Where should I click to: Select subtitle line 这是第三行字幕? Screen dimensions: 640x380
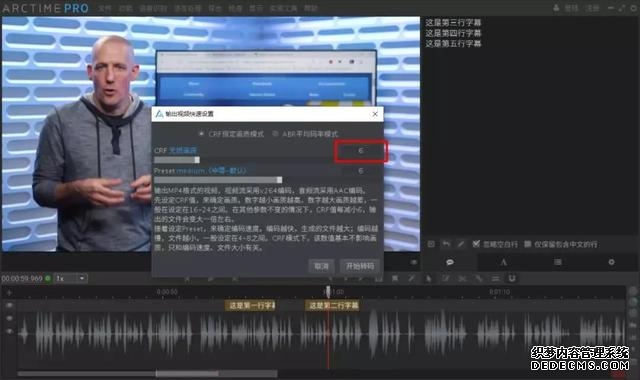click(453, 22)
